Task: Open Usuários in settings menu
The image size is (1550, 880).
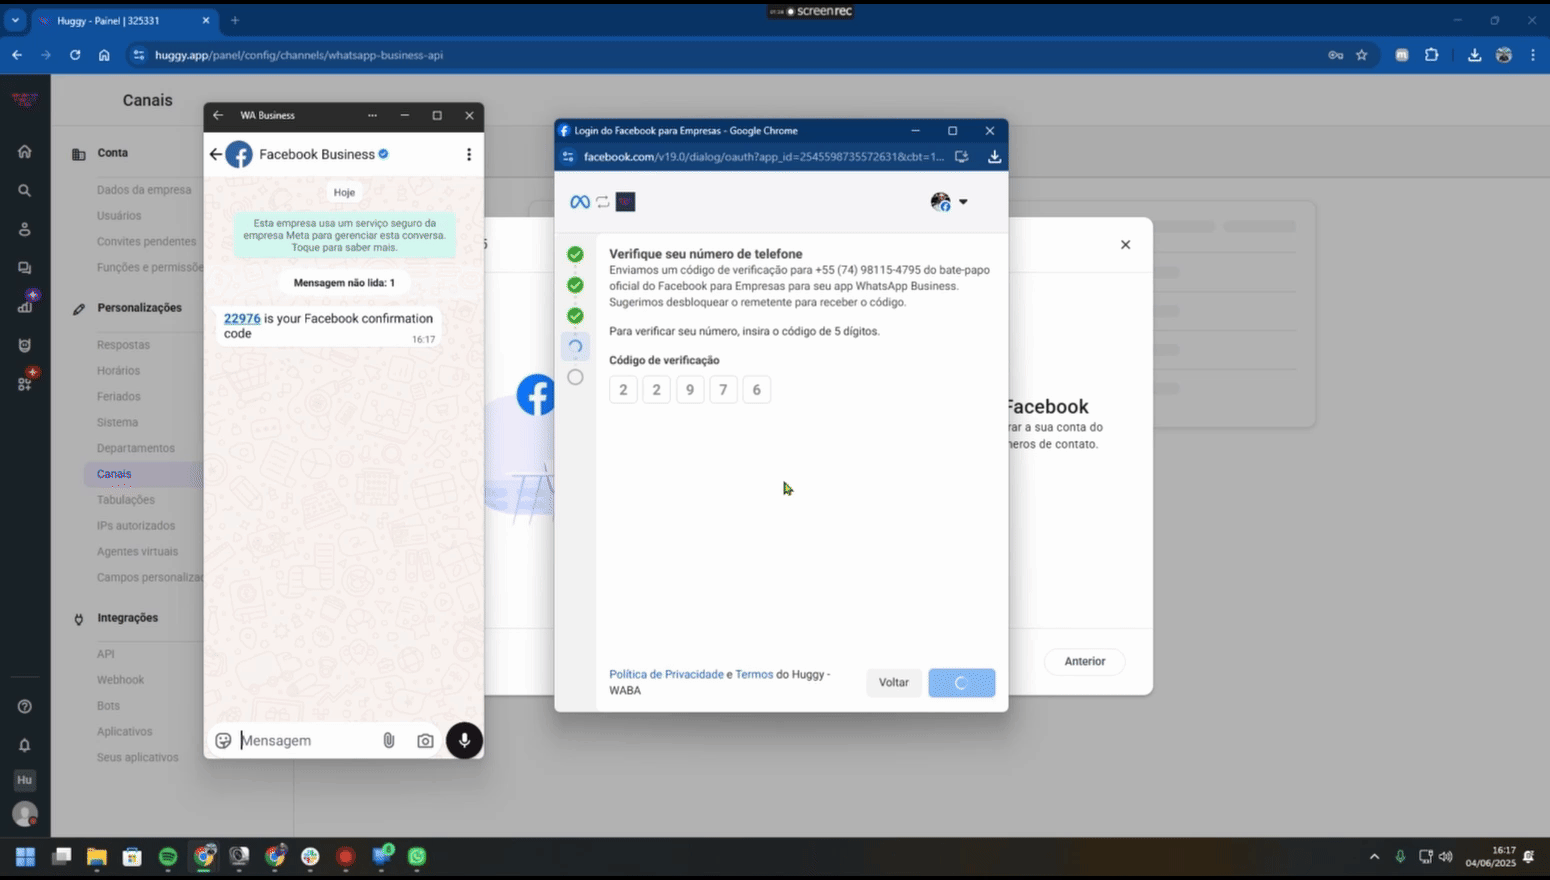Action: (x=119, y=216)
